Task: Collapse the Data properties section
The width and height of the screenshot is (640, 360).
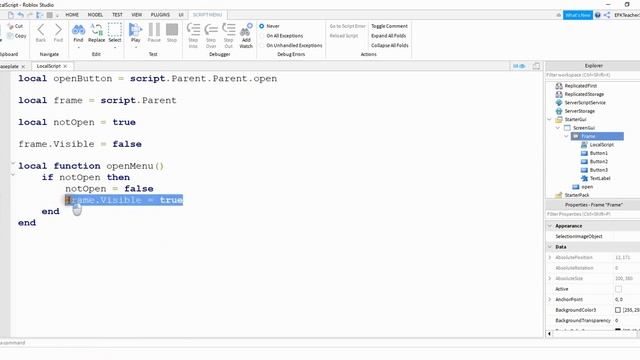Action: pyautogui.click(x=550, y=247)
